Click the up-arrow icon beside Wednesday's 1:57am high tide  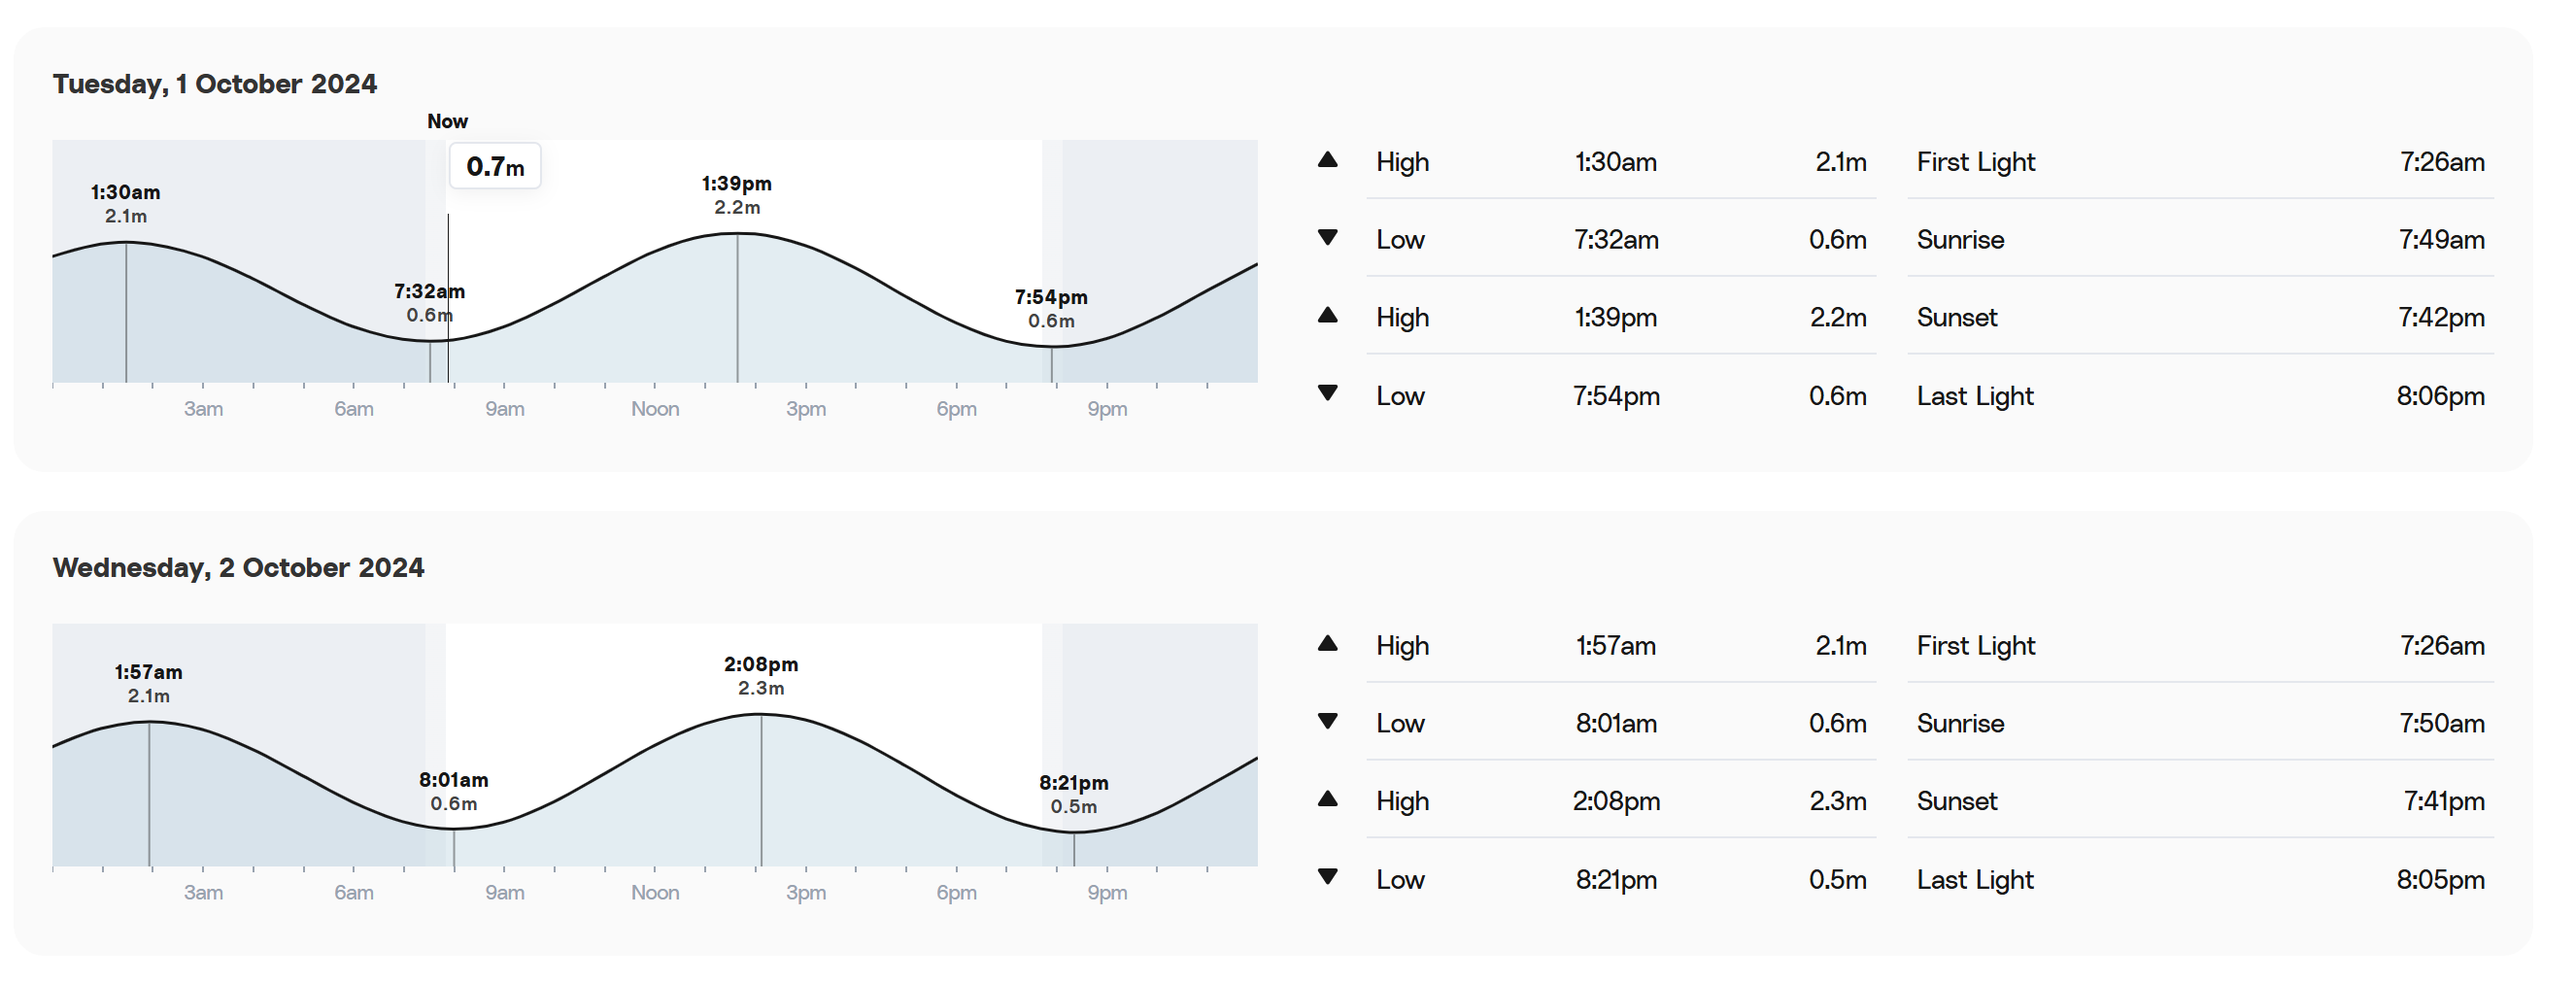click(1327, 644)
